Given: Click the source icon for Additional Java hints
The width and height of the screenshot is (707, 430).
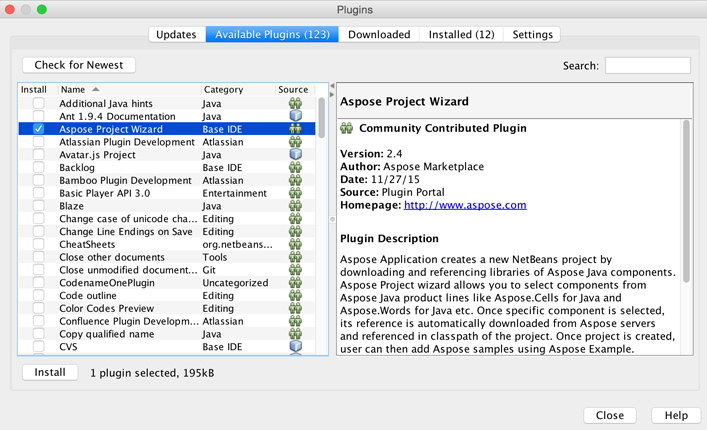Looking at the screenshot, I should (x=295, y=103).
